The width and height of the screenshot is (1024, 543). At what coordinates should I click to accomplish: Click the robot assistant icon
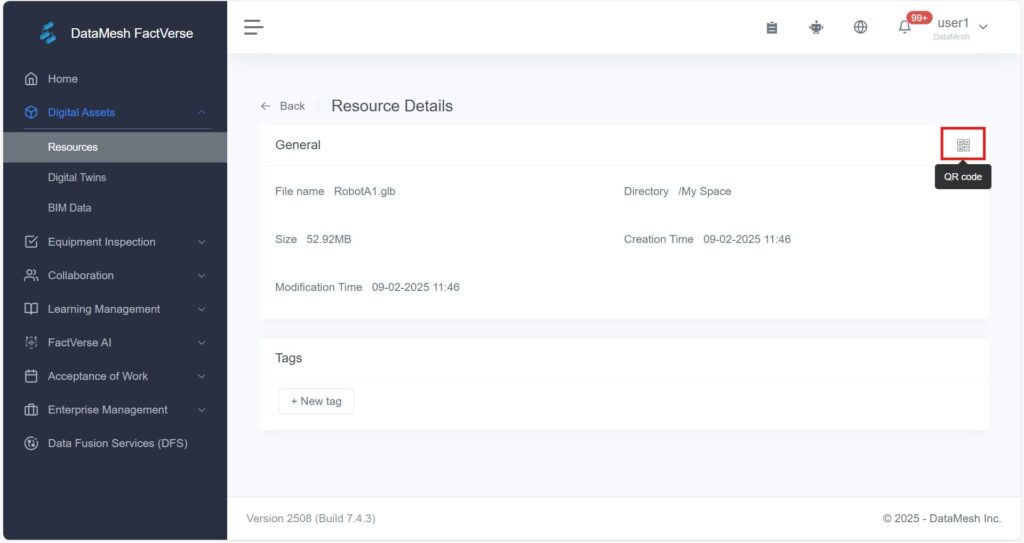point(816,27)
